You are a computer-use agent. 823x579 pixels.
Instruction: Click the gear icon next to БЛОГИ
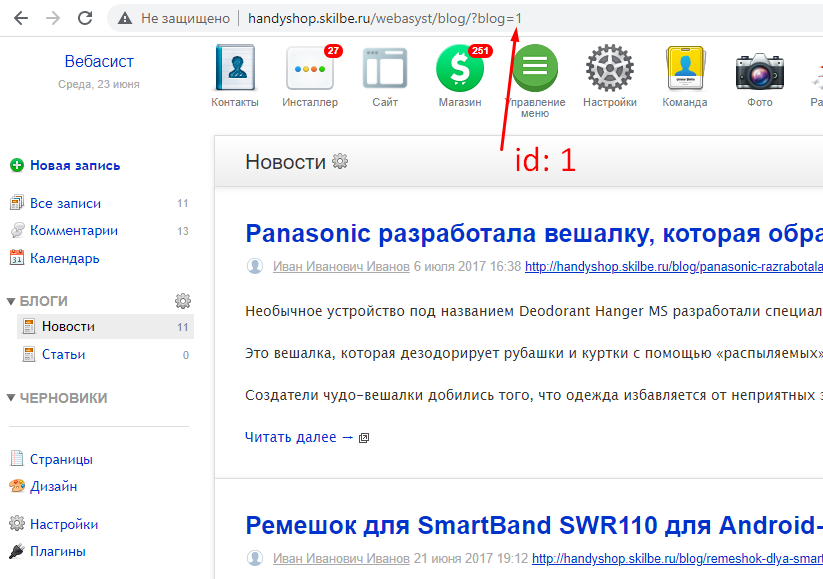pos(183,301)
